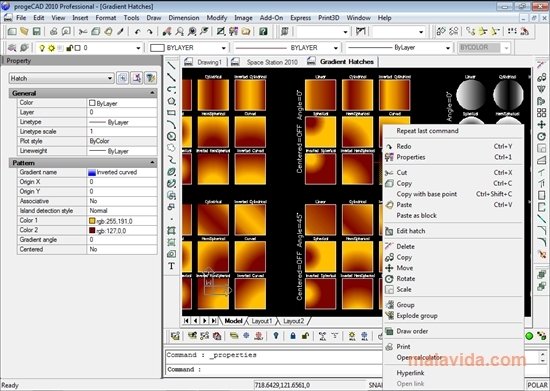Image resolution: width=550 pixels, height=391 pixels.
Task: Click the Match Properties brush icon
Action: (120, 32)
